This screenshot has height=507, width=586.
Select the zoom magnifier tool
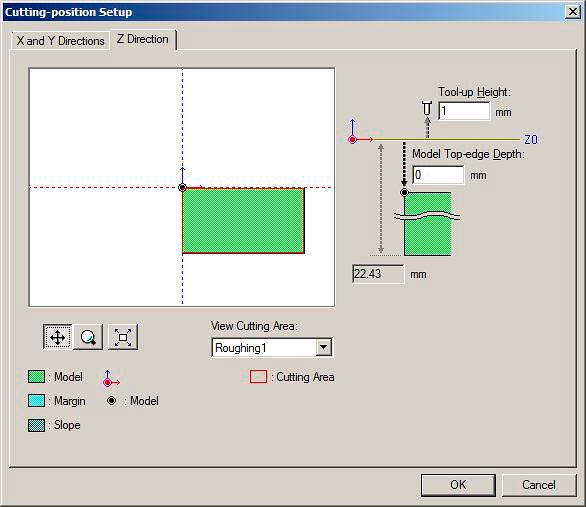click(88, 337)
